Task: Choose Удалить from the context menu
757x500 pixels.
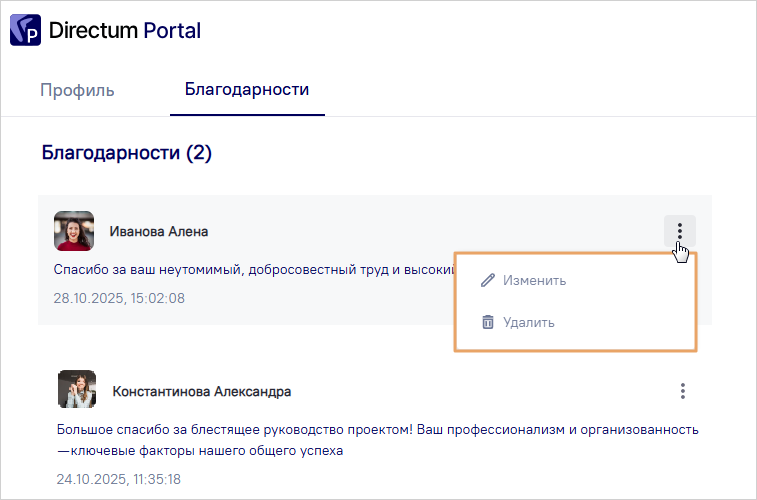Action: (x=528, y=322)
